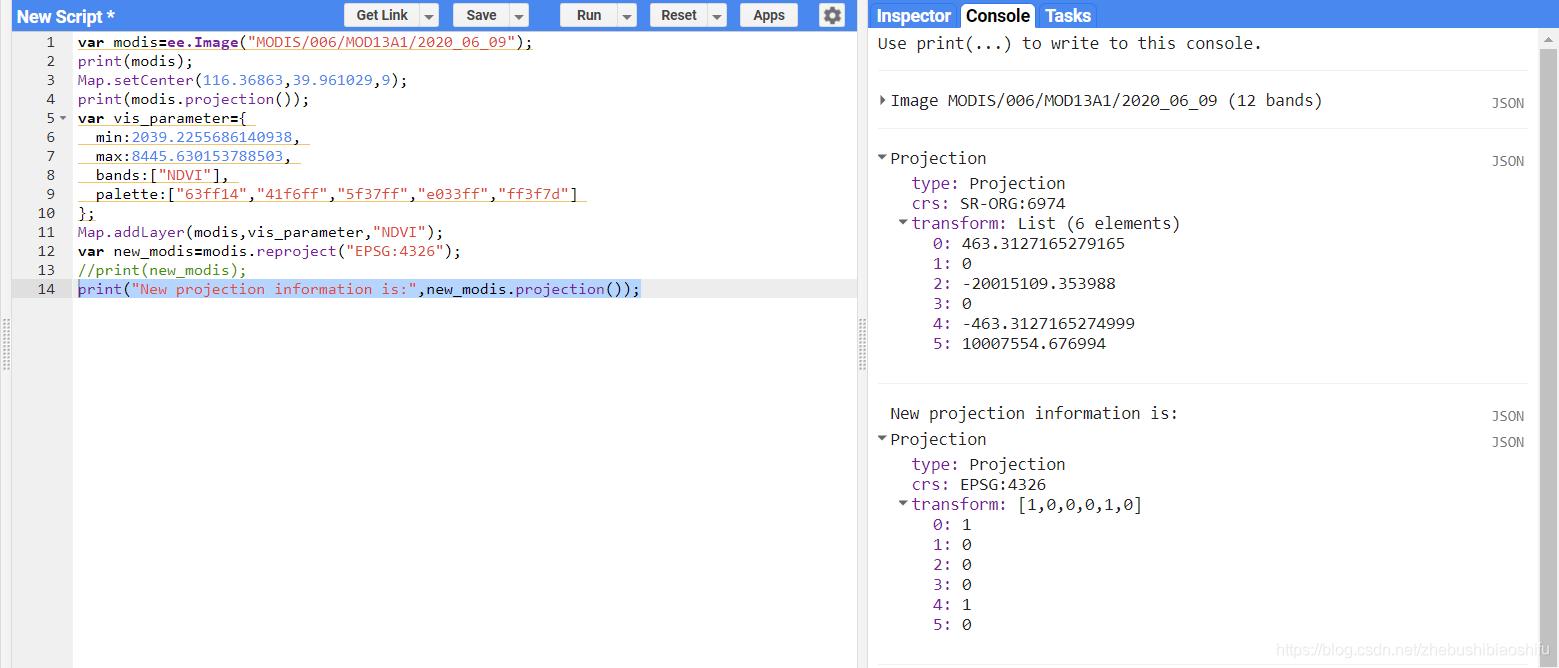This screenshot has height=668, width=1559.
Task: Open the Reset dropdown arrow
Action: 717,16
